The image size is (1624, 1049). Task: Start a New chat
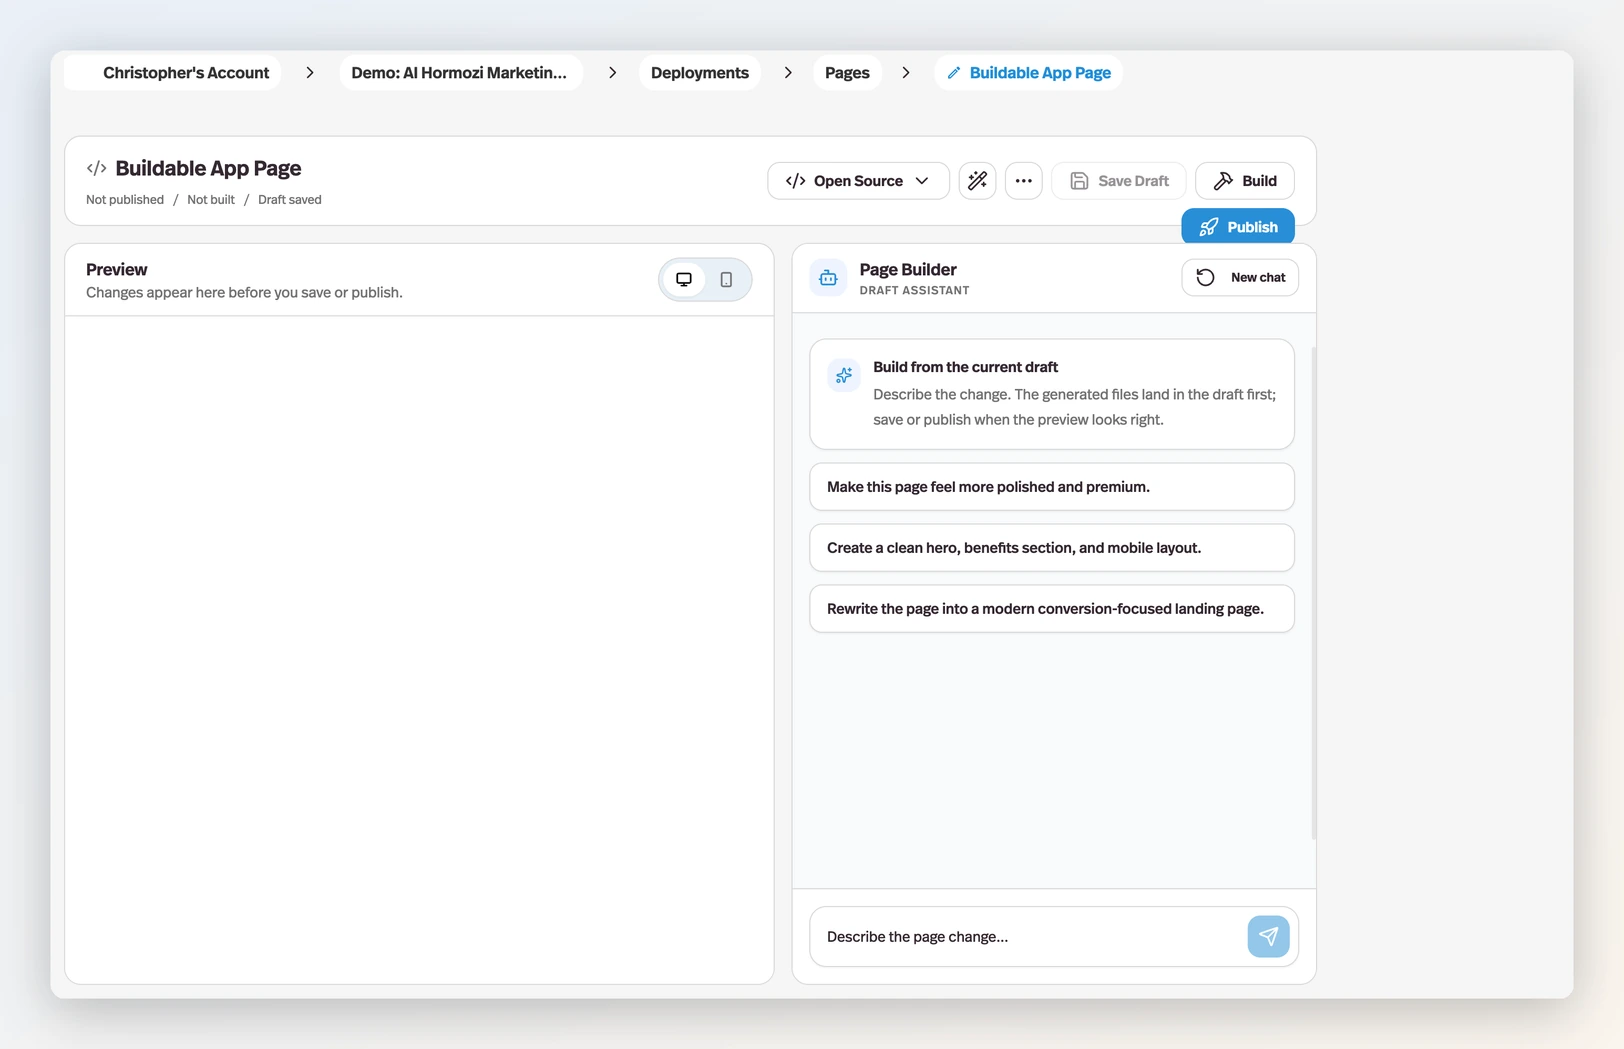coord(1240,277)
